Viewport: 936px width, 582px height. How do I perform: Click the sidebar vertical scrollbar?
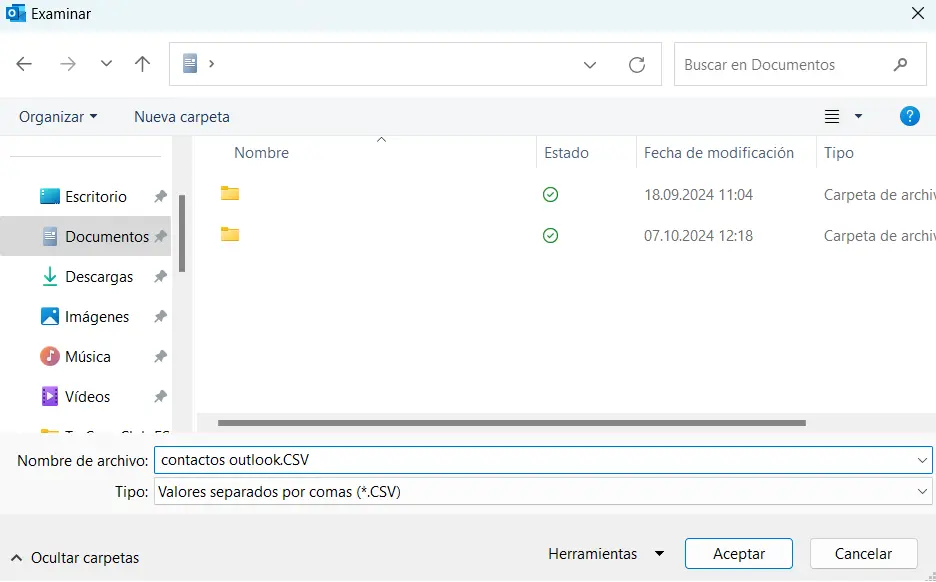point(182,233)
